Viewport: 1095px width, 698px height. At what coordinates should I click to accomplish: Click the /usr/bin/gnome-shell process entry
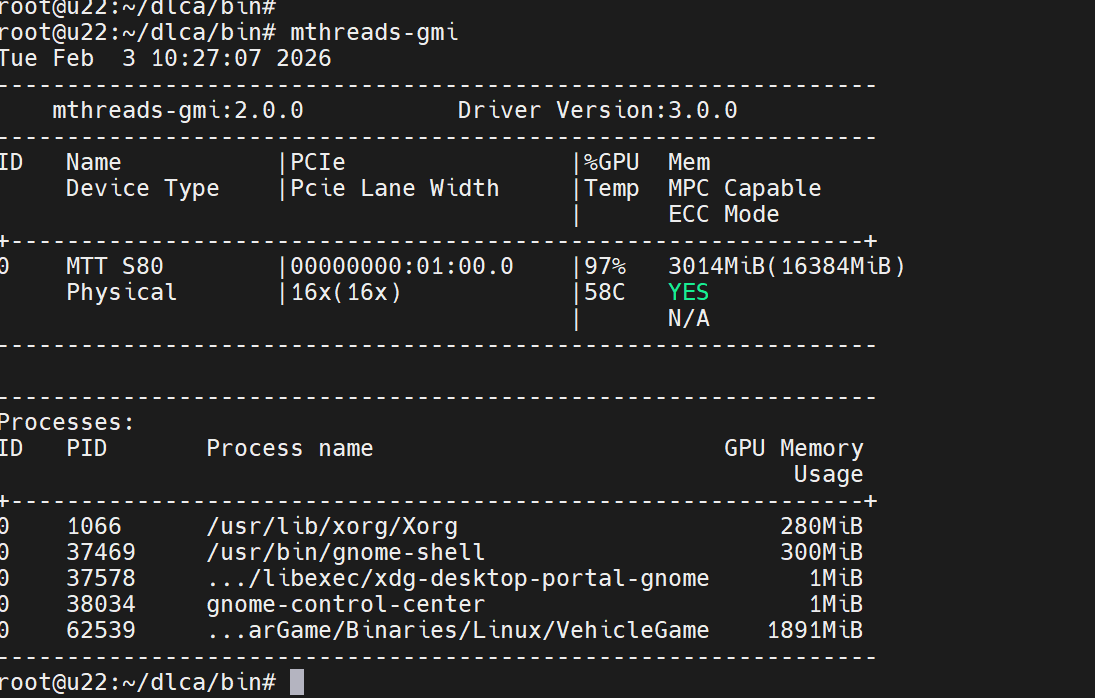coord(345,552)
